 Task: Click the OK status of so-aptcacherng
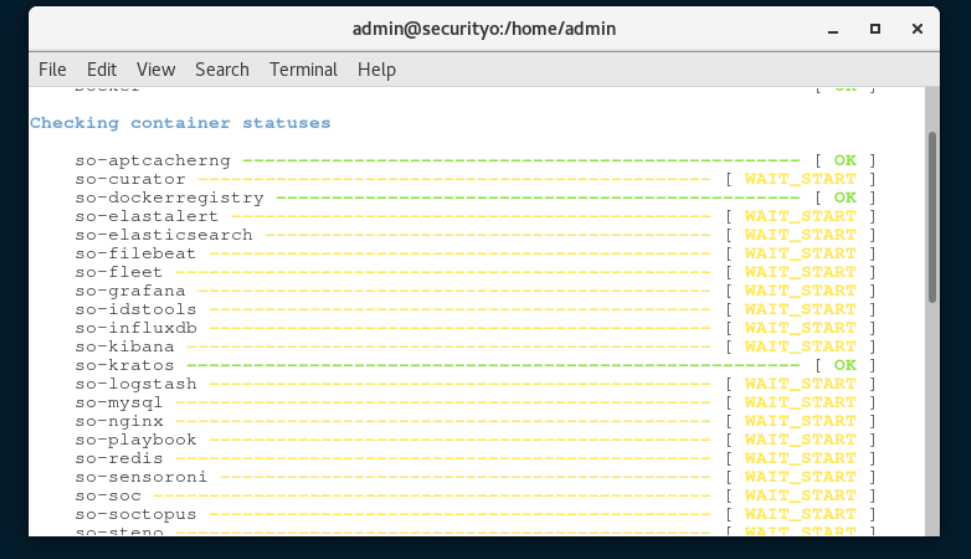pyautogui.click(x=845, y=160)
